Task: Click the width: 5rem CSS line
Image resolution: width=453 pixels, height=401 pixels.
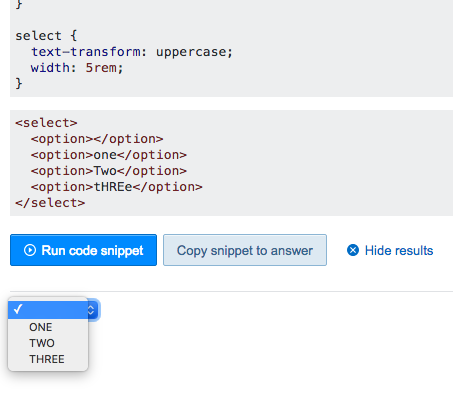Action: point(77,68)
